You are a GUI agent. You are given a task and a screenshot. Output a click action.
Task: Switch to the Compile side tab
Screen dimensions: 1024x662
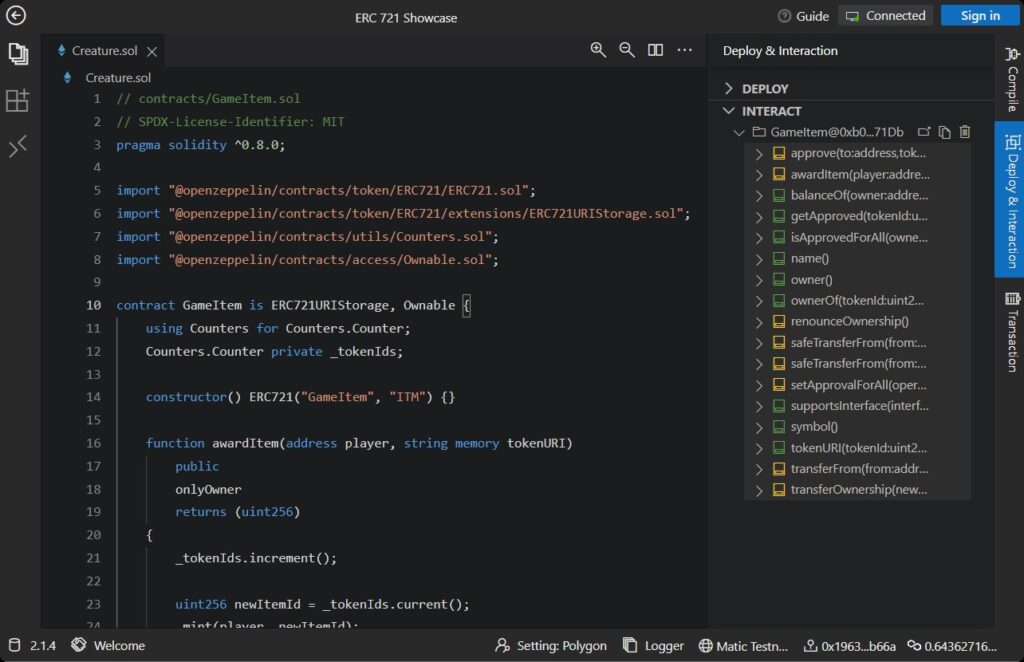point(1011,82)
